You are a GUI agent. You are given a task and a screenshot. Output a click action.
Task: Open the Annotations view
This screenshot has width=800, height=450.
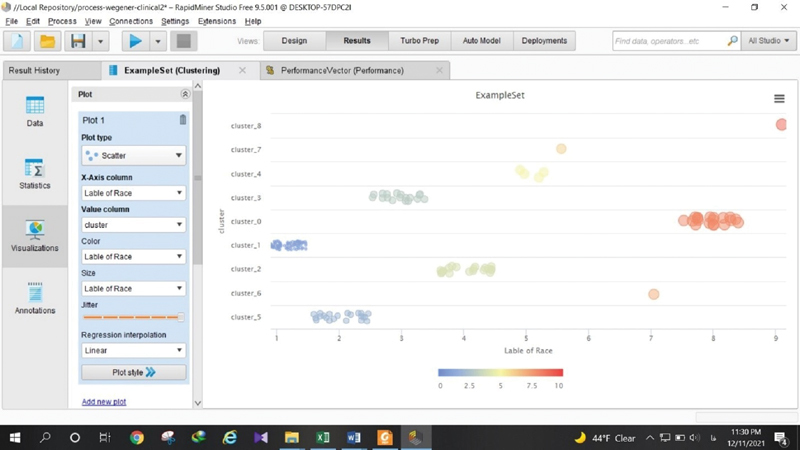(x=35, y=298)
